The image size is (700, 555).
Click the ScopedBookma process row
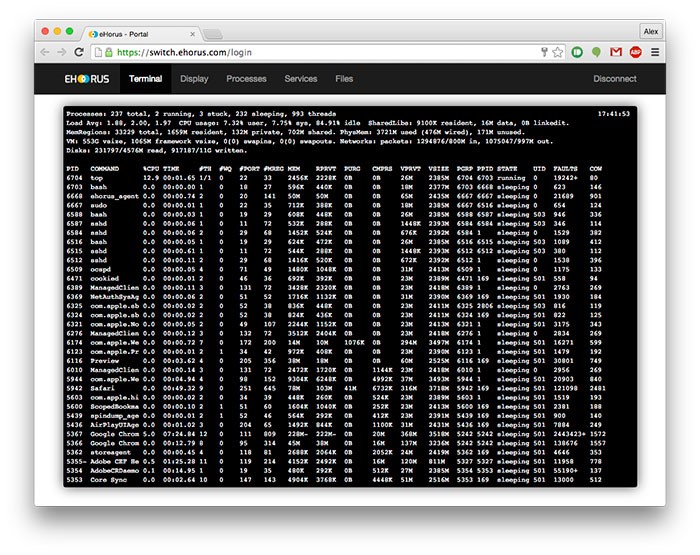point(334,407)
